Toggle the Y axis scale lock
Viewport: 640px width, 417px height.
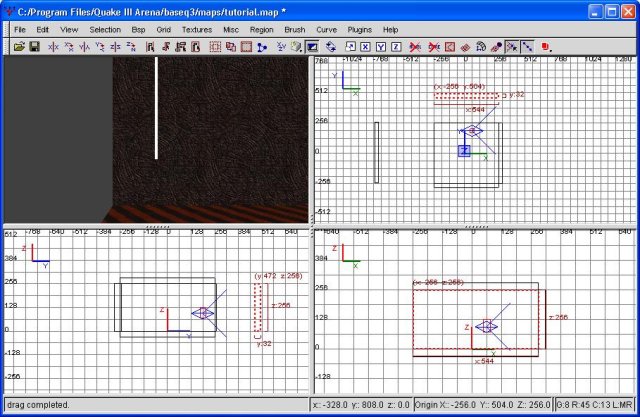pyautogui.click(x=381, y=47)
